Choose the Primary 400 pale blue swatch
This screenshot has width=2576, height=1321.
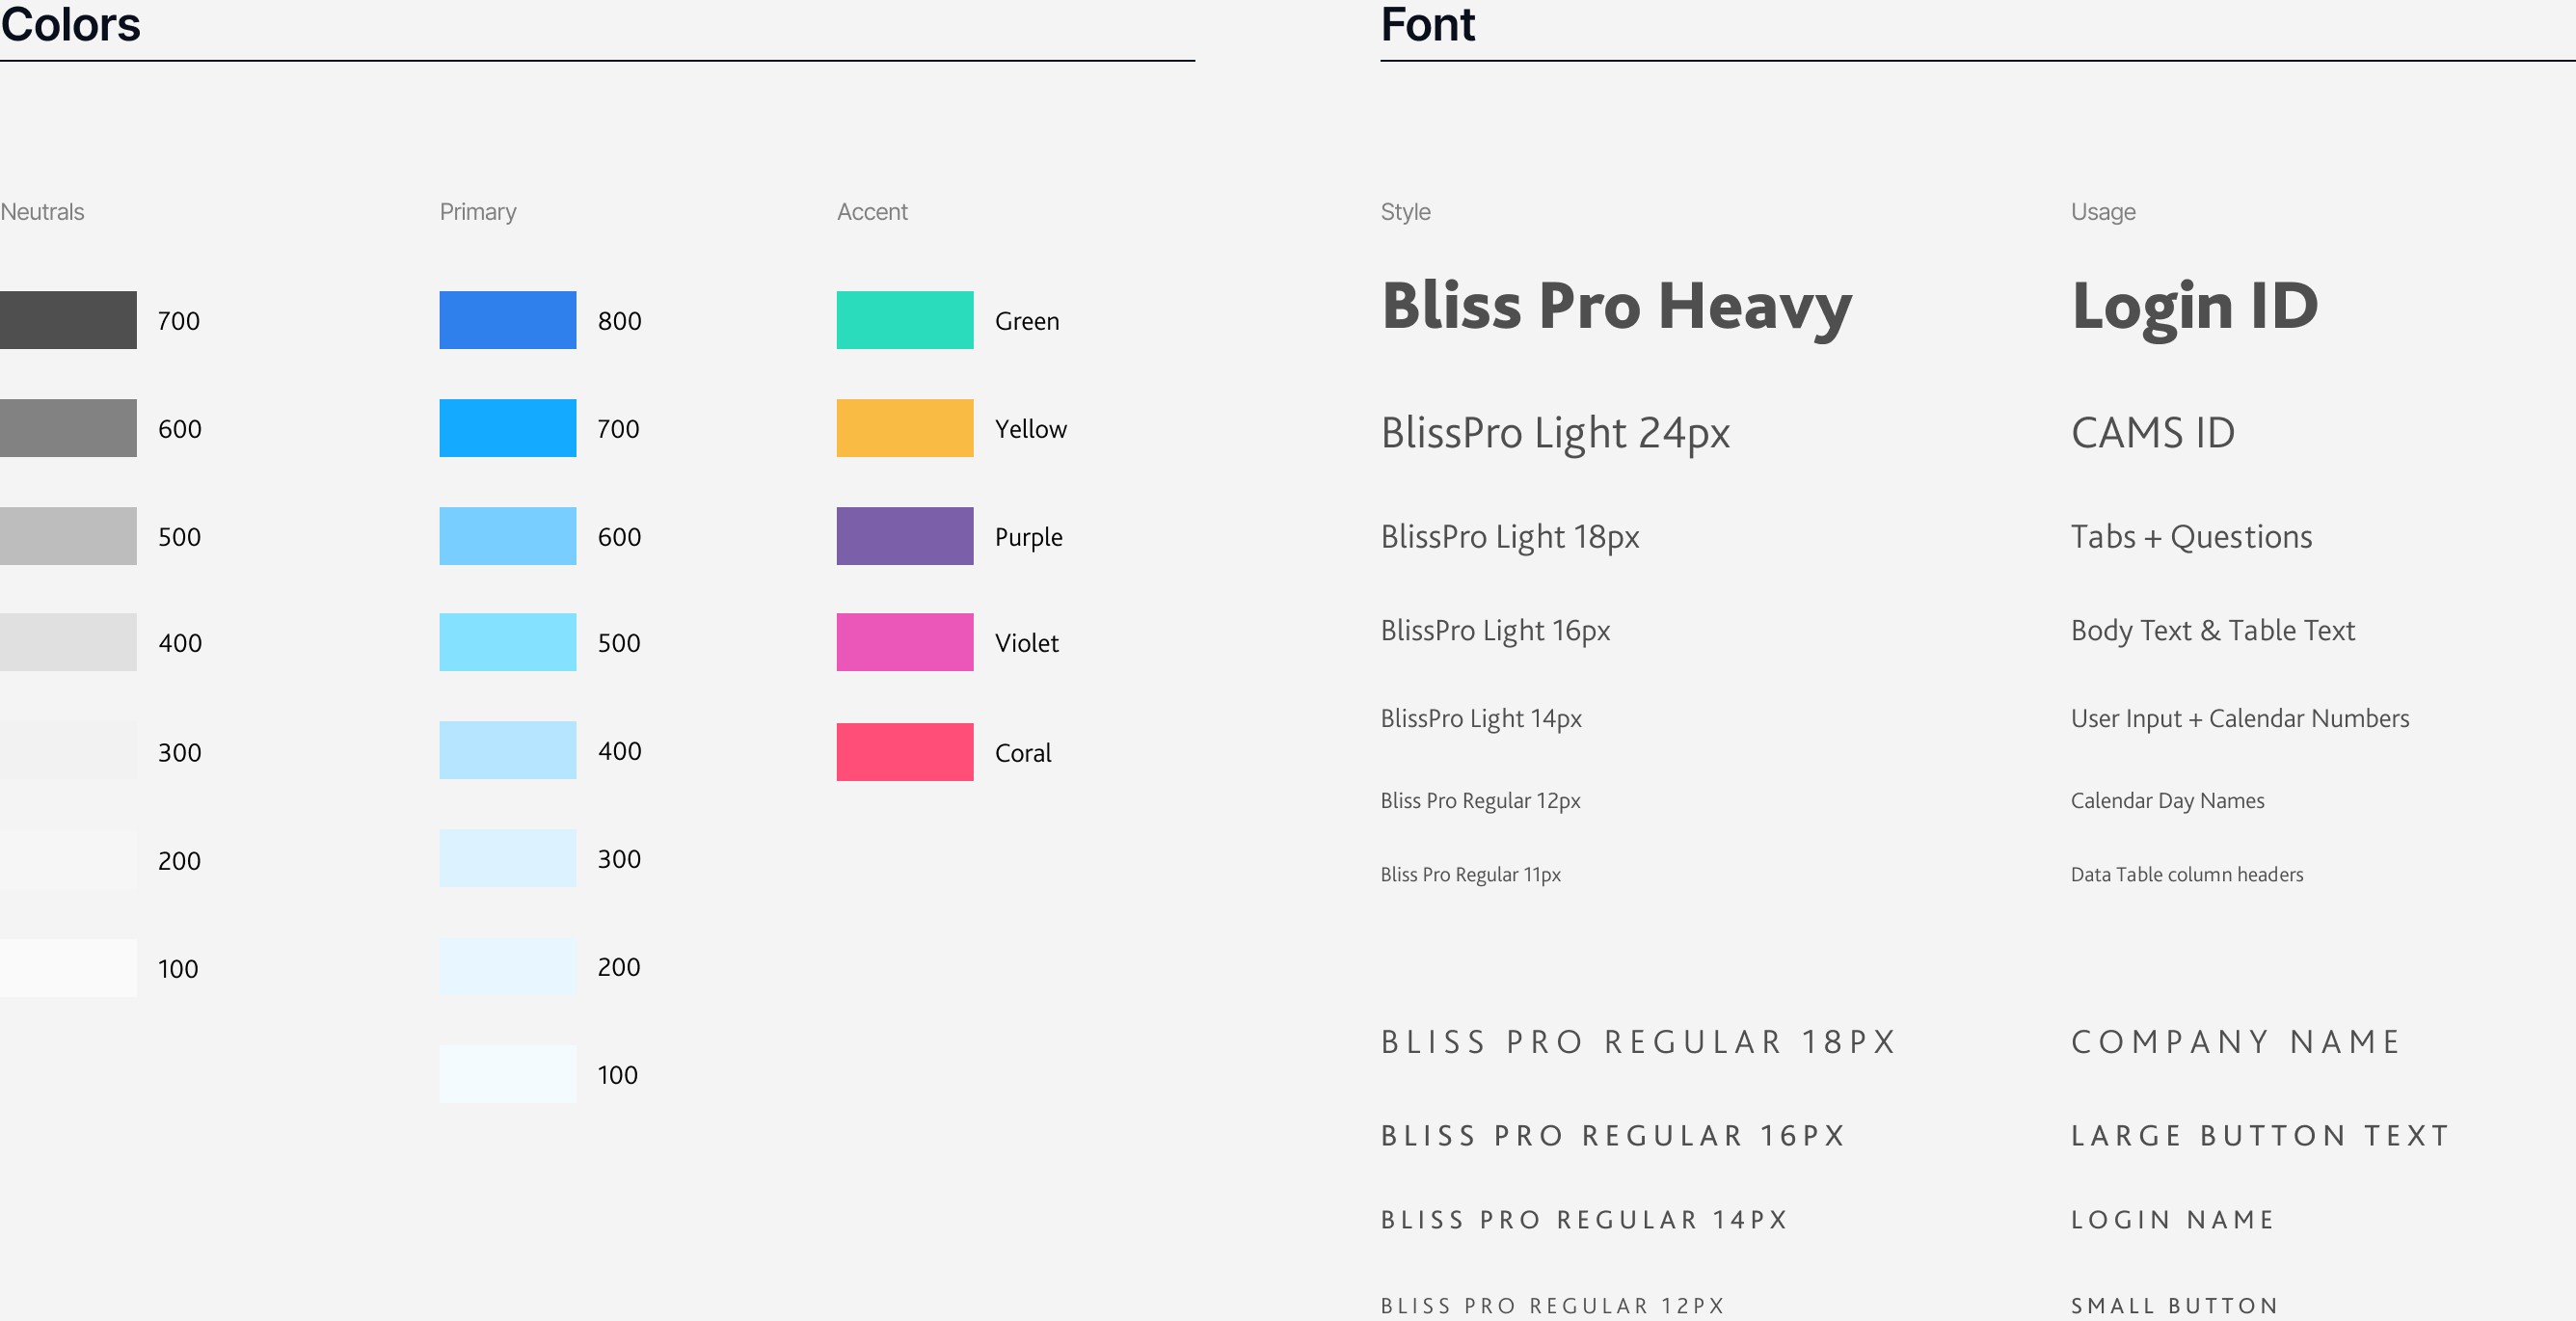(x=508, y=750)
